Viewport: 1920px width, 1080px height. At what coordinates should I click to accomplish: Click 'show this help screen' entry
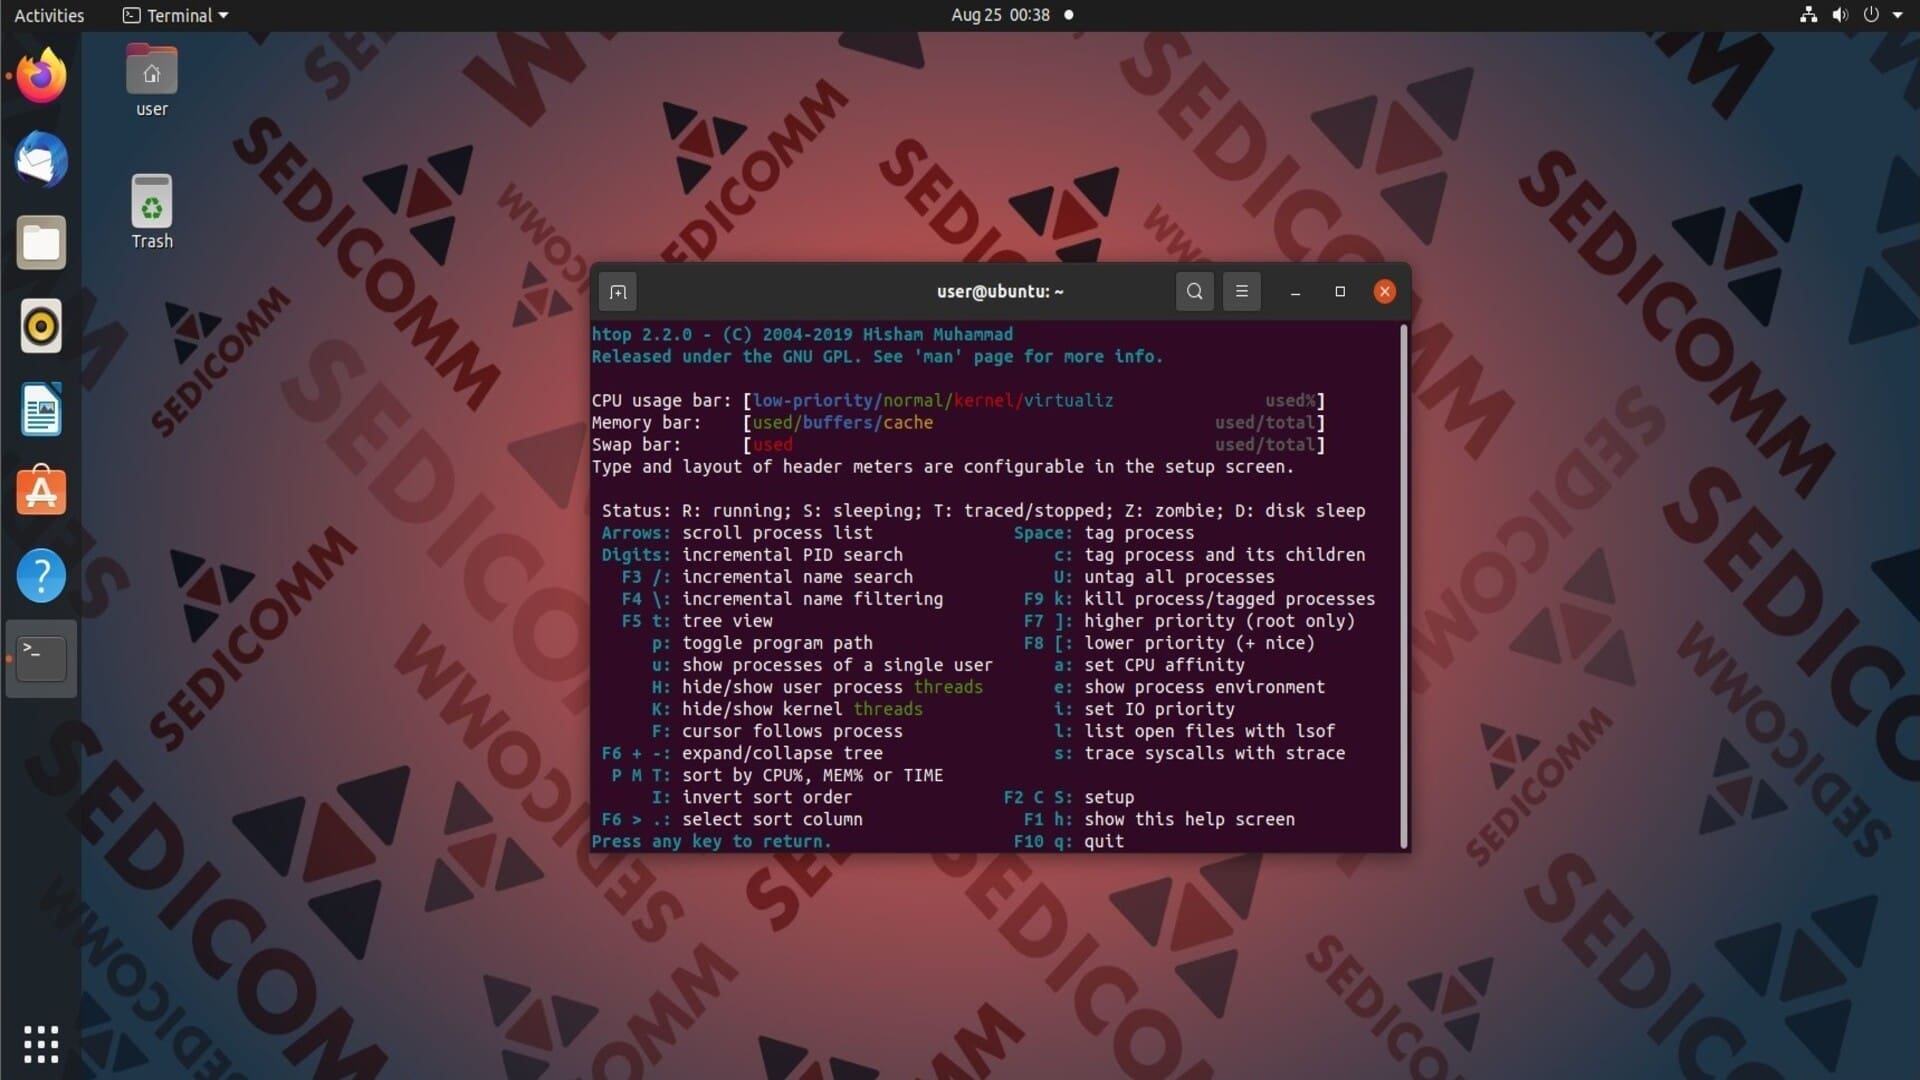(x=1189, y=819)
